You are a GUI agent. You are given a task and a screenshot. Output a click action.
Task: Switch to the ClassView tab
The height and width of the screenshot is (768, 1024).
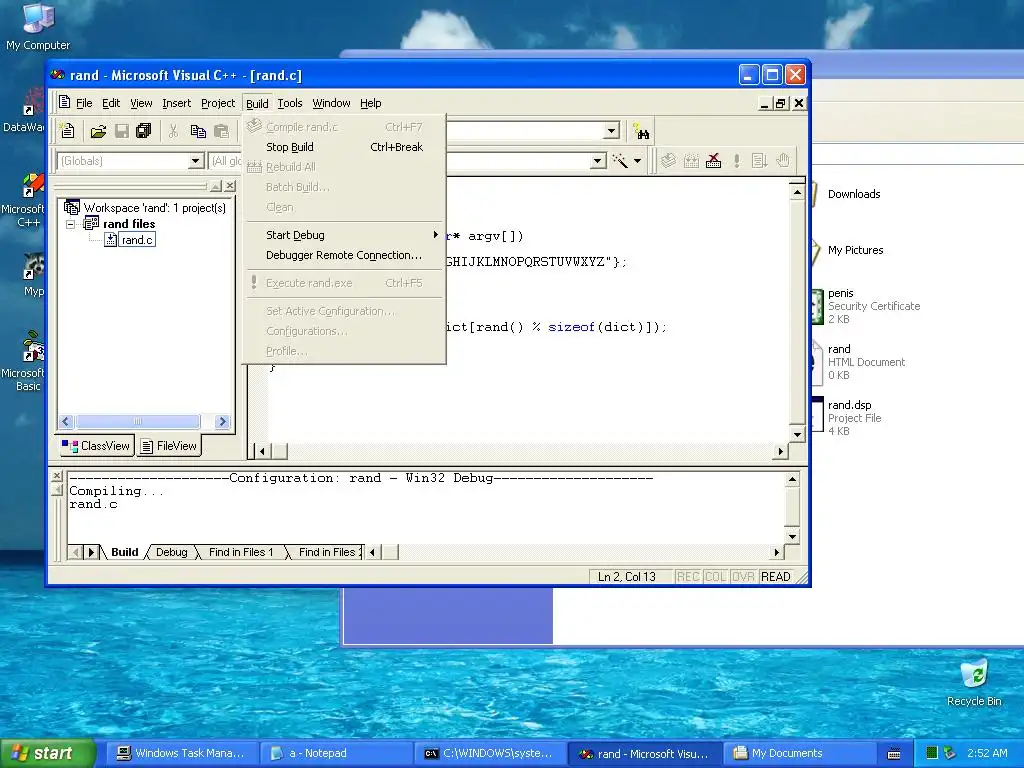96,446
